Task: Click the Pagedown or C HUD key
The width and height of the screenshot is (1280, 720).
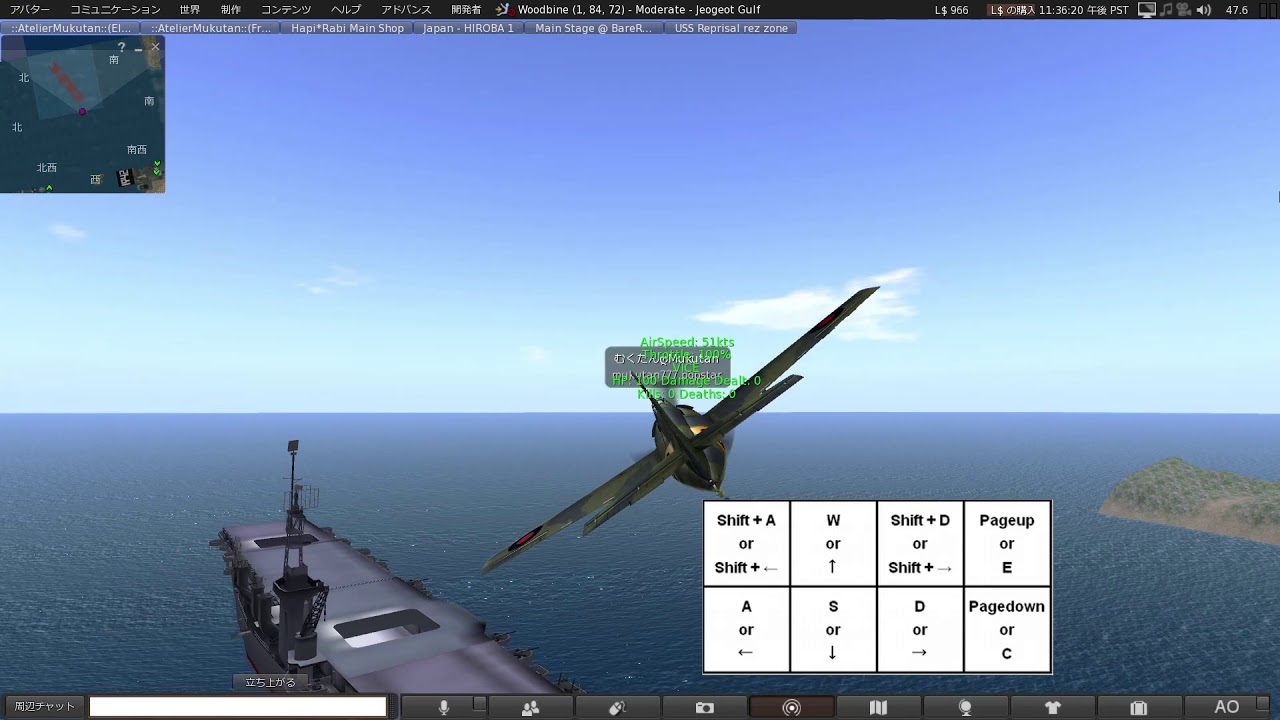Action: (1007, 630)
